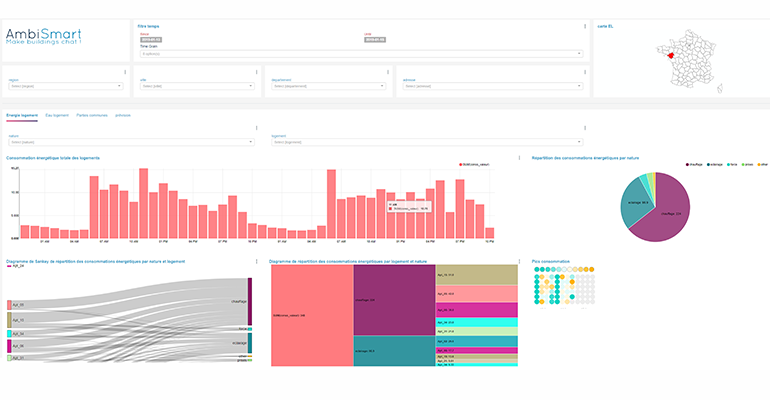Open the Filtre temps panel options menu
This screenshot has height=400, width=770.
coord(585,26)
